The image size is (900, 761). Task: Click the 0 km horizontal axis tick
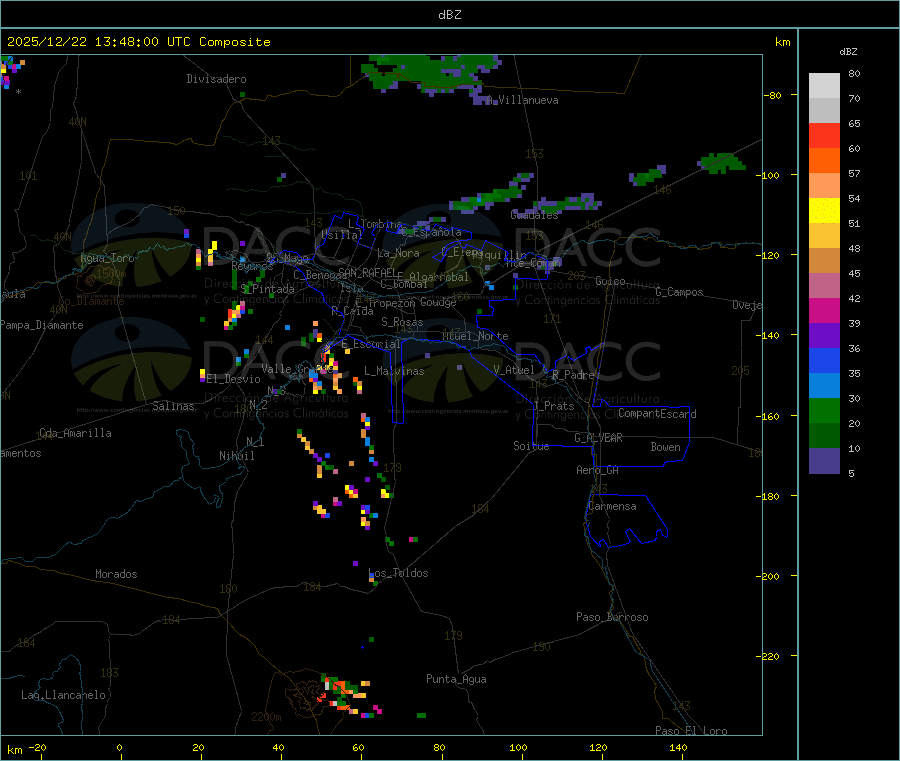click(119, 747)
